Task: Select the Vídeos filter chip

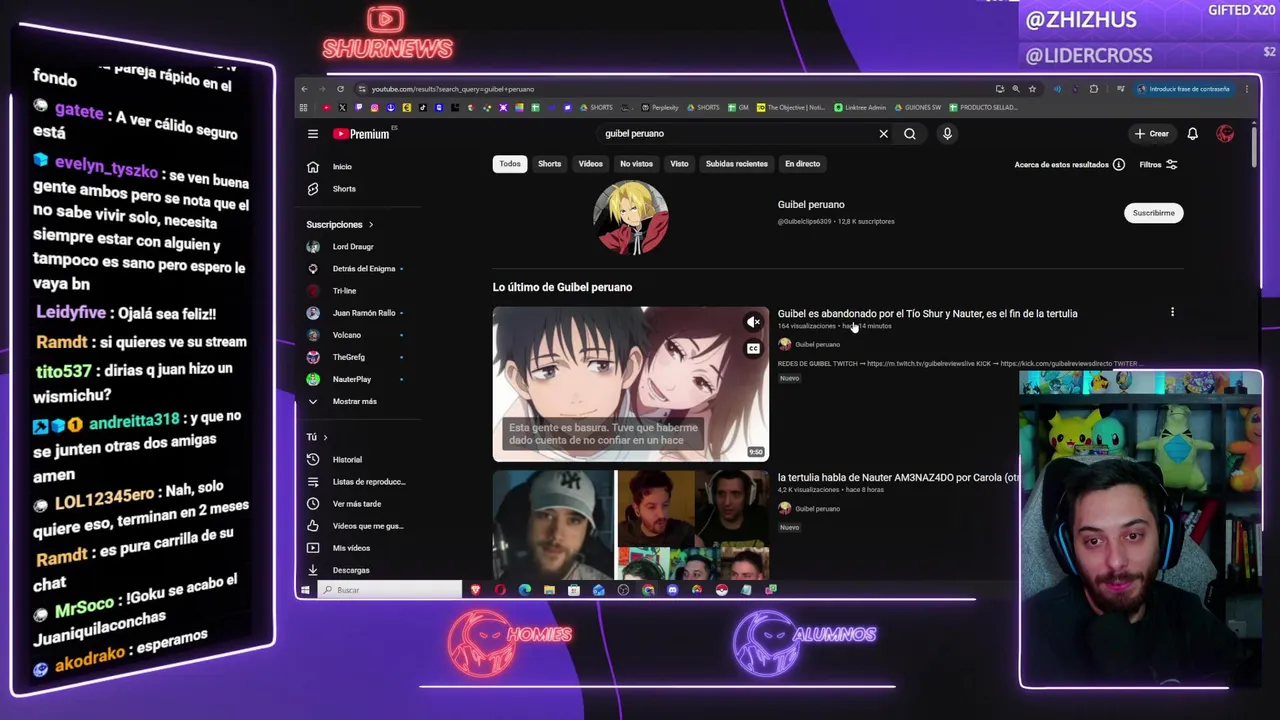Action: [590, 164]
